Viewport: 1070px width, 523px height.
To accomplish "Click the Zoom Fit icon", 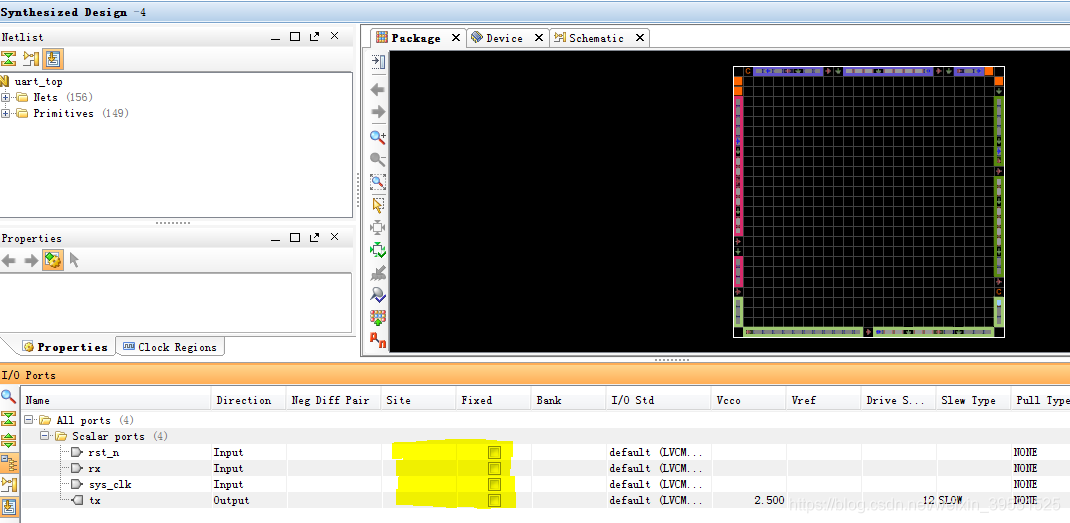I will click(378, 182).
